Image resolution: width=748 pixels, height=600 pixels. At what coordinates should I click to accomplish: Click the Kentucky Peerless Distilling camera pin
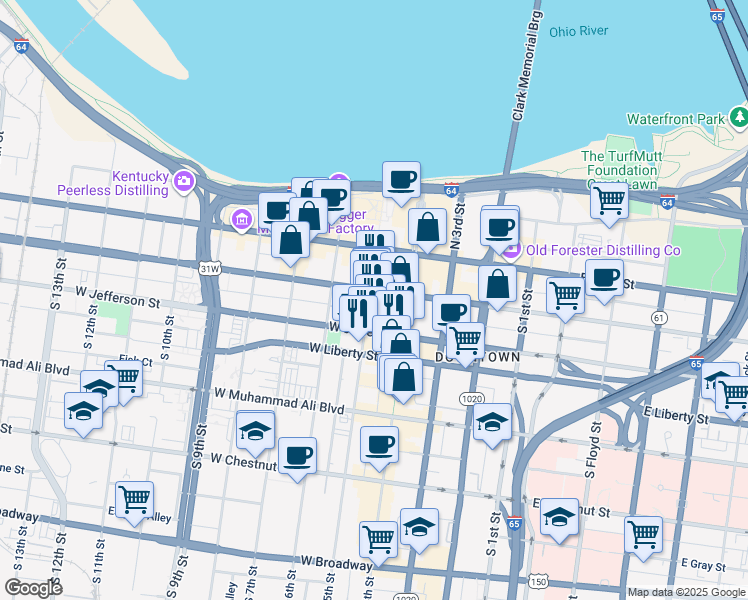click(184, 182)
